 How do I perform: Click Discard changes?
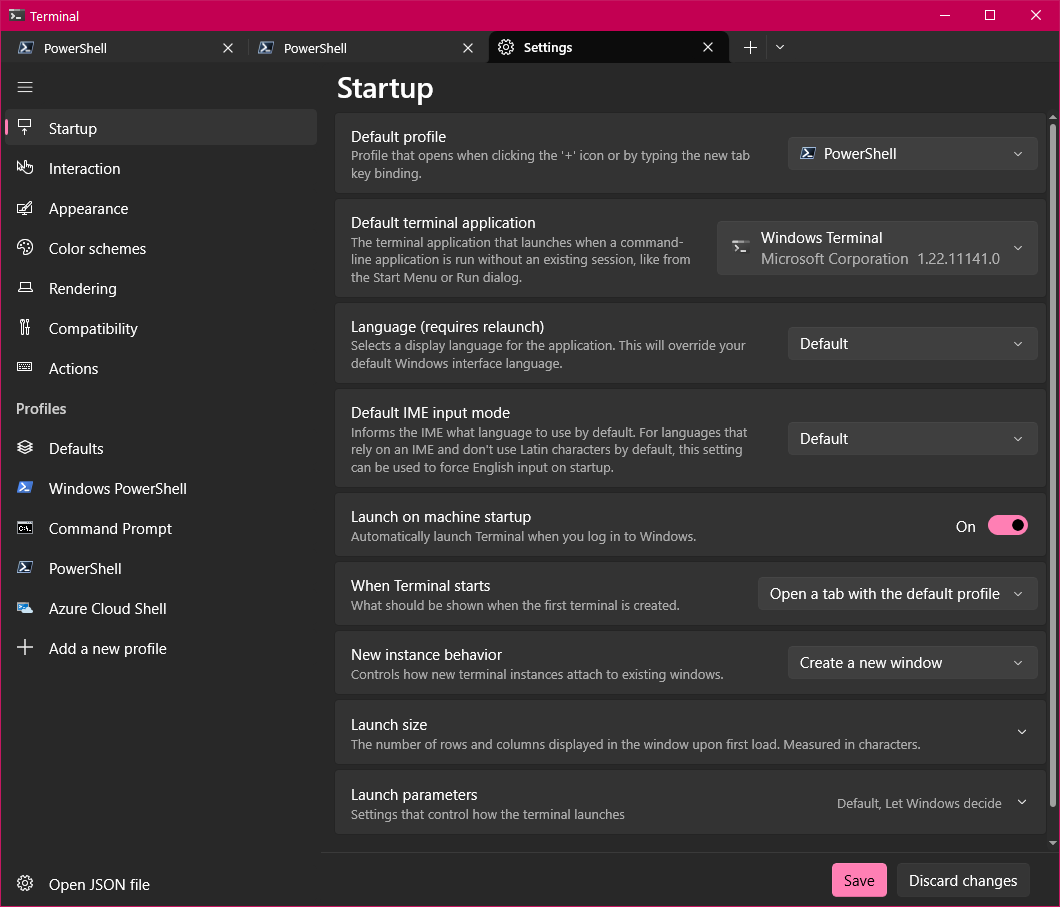click(963, 880)
